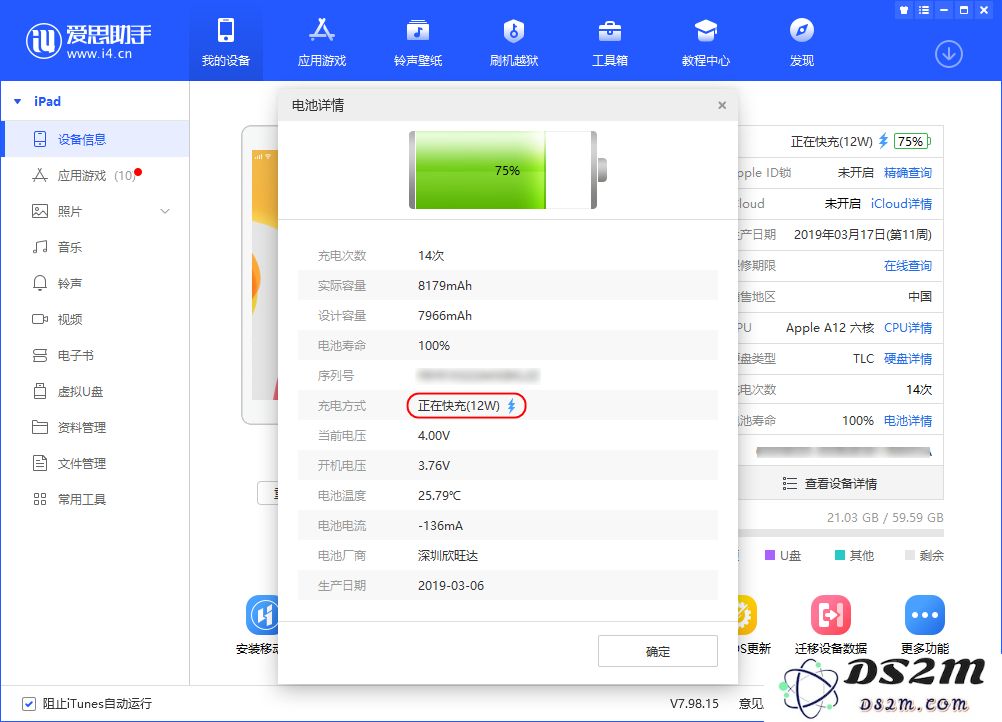Click 设计容量 value 7966mAh
This screenshot has height=722, width=1002.
[445, 316]
